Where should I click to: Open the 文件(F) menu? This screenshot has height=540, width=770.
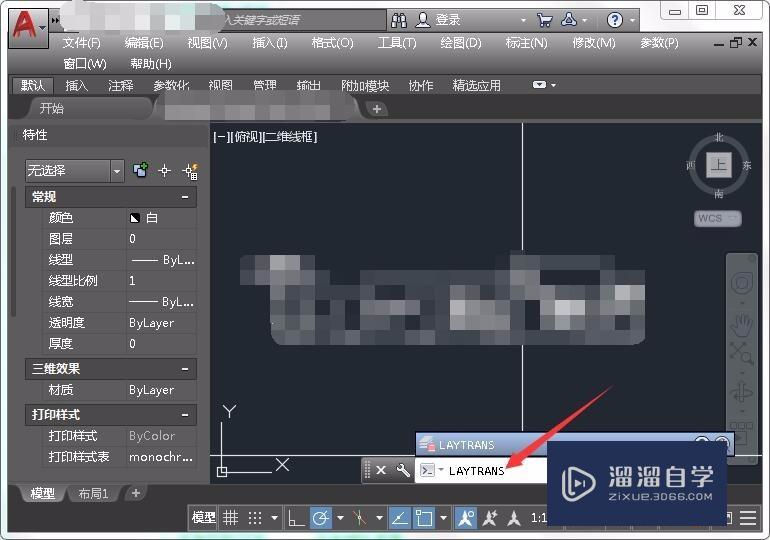[x=82, y=43]
